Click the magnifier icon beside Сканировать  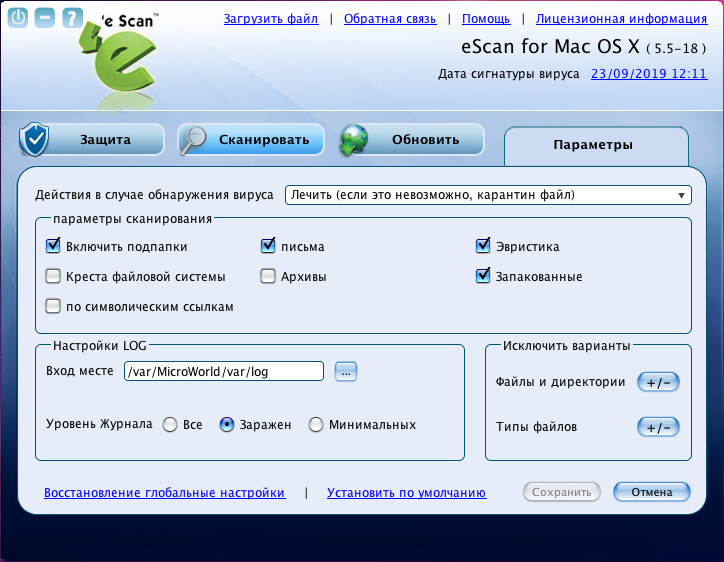pos(193,140)
